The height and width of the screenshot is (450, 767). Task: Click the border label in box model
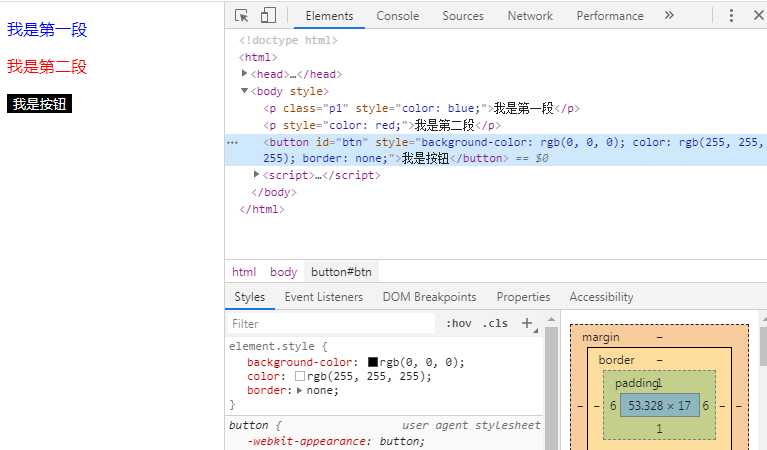point(616,360)
